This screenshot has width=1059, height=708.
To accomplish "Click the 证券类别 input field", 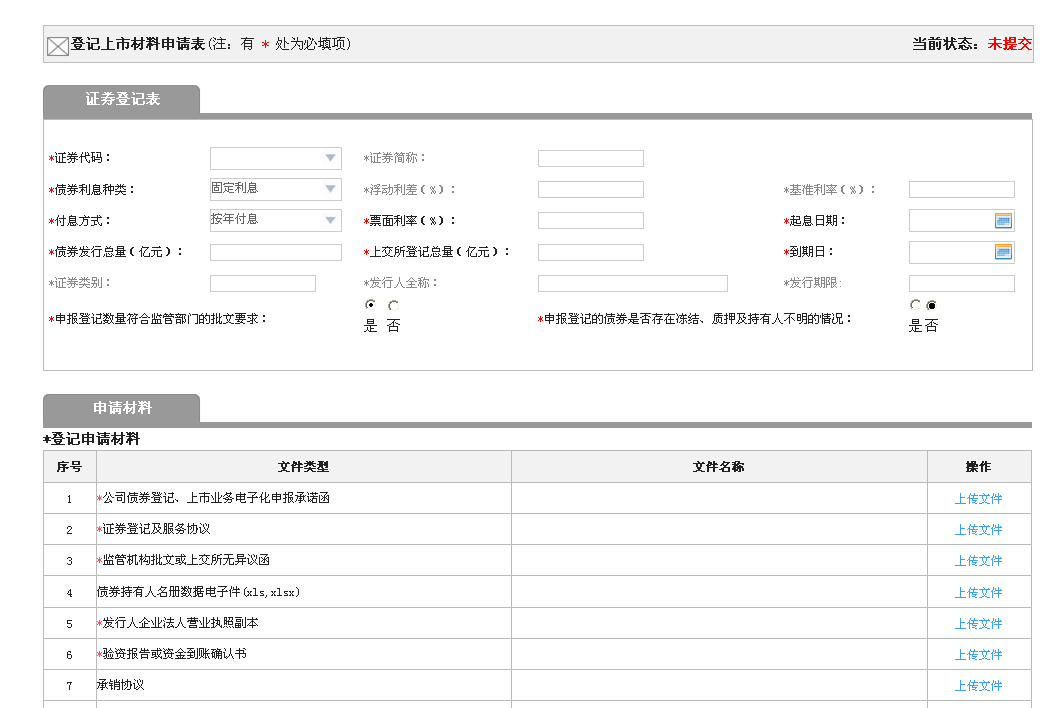I will [x=263, y=284].
